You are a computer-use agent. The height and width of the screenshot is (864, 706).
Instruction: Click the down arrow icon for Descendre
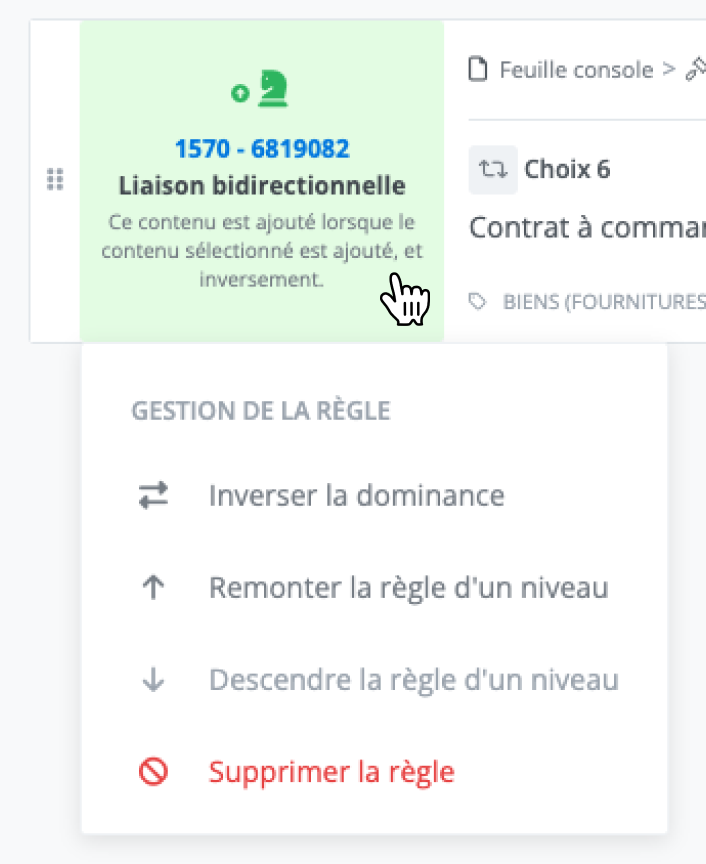(x=153, y=679)
